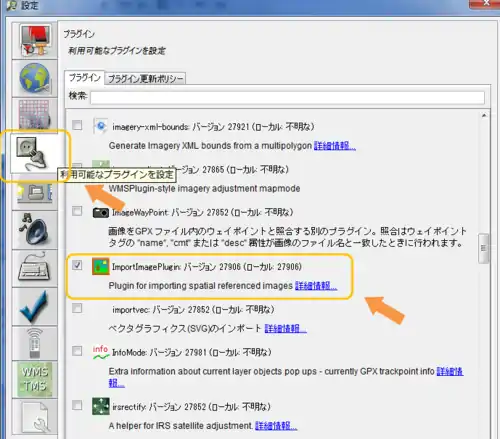Image resolution: width=500 pixels, height=439 pixels.
Task: Select the plugin settings plug icon
Action: click(x=35, y=153)
